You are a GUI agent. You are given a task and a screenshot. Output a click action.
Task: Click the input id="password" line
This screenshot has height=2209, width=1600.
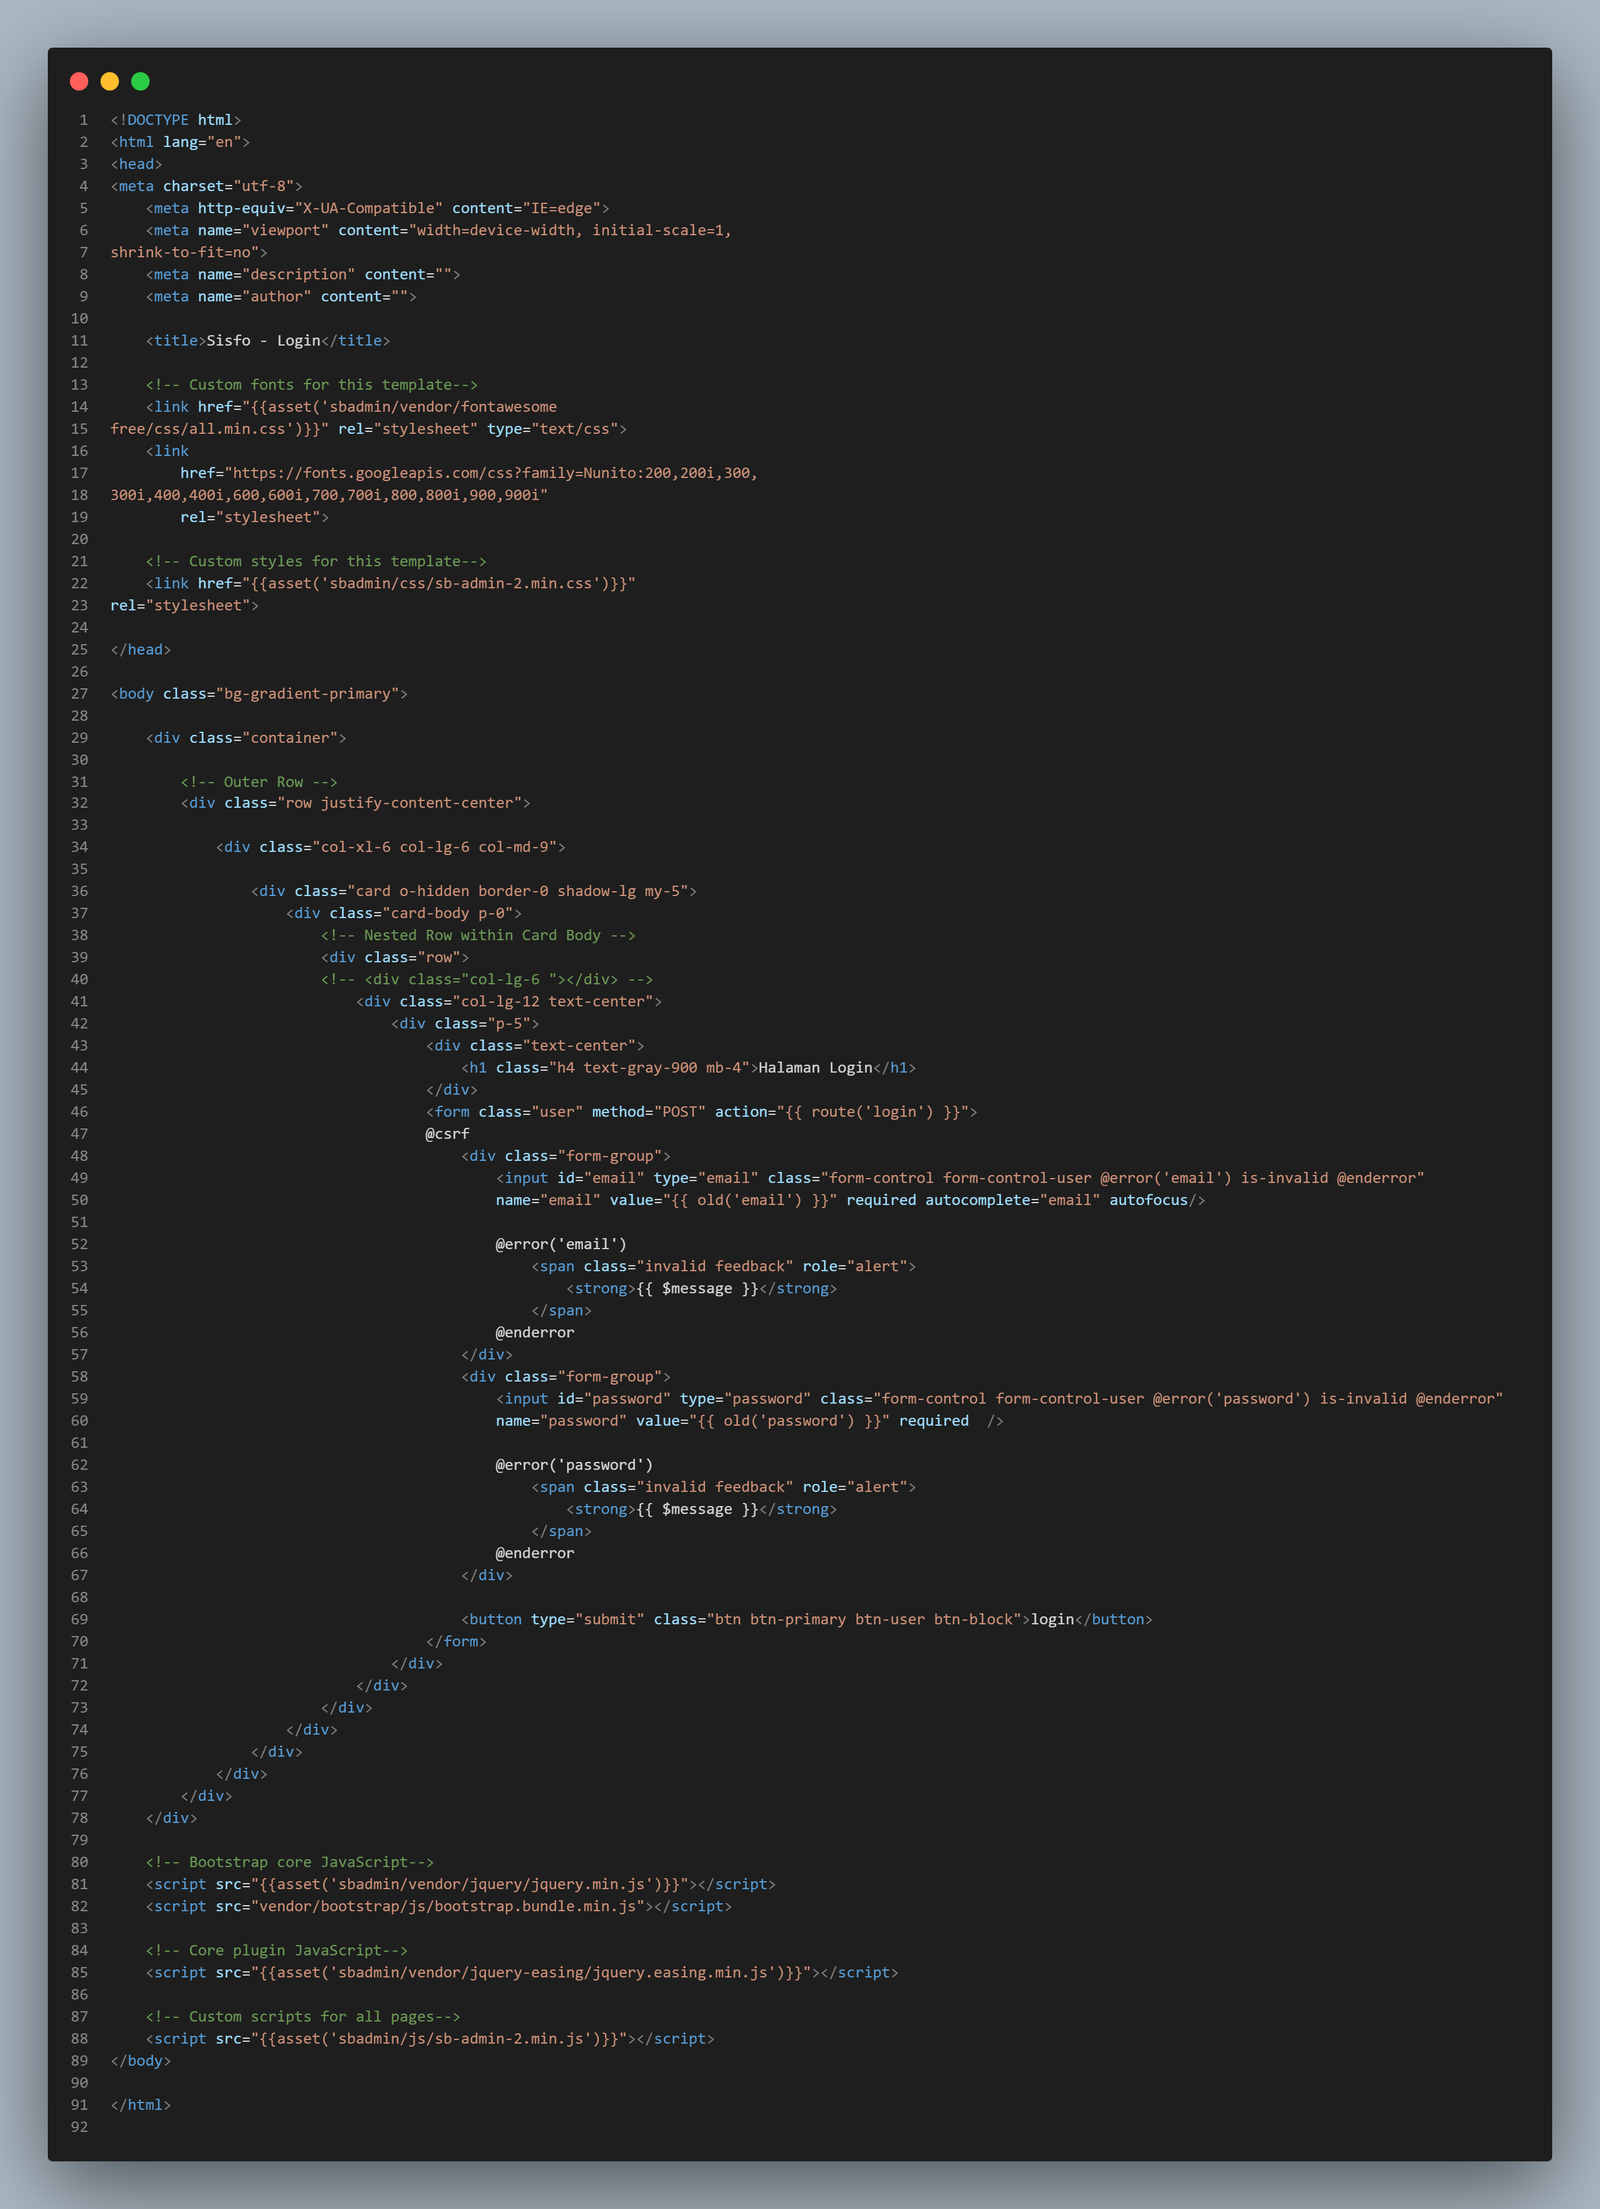pos(1000,1398)
